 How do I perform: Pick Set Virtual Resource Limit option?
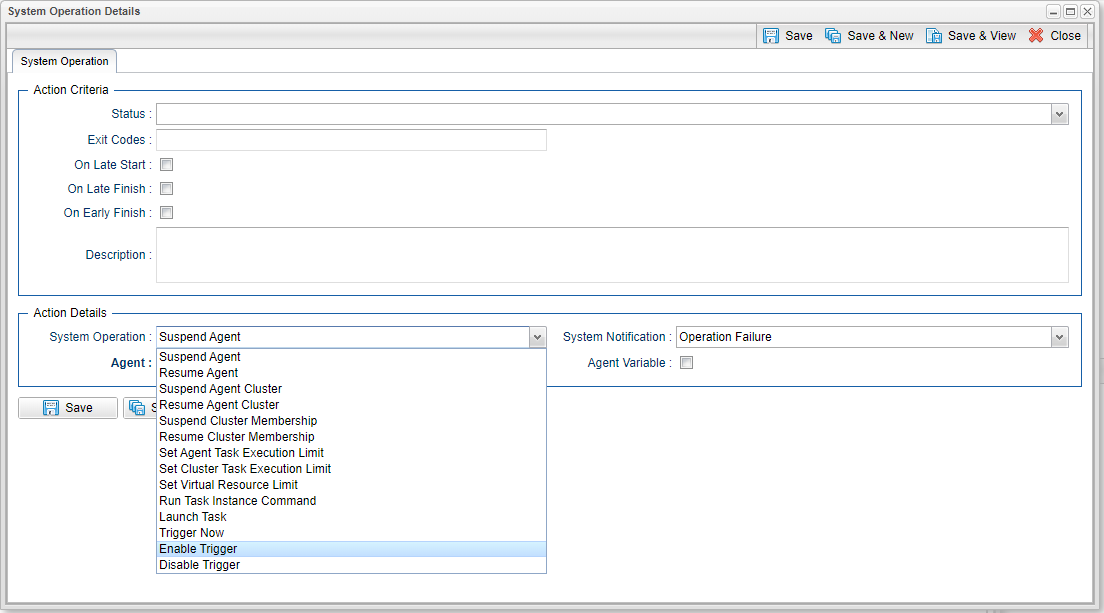pyautogui.click(x=228, y=485)
